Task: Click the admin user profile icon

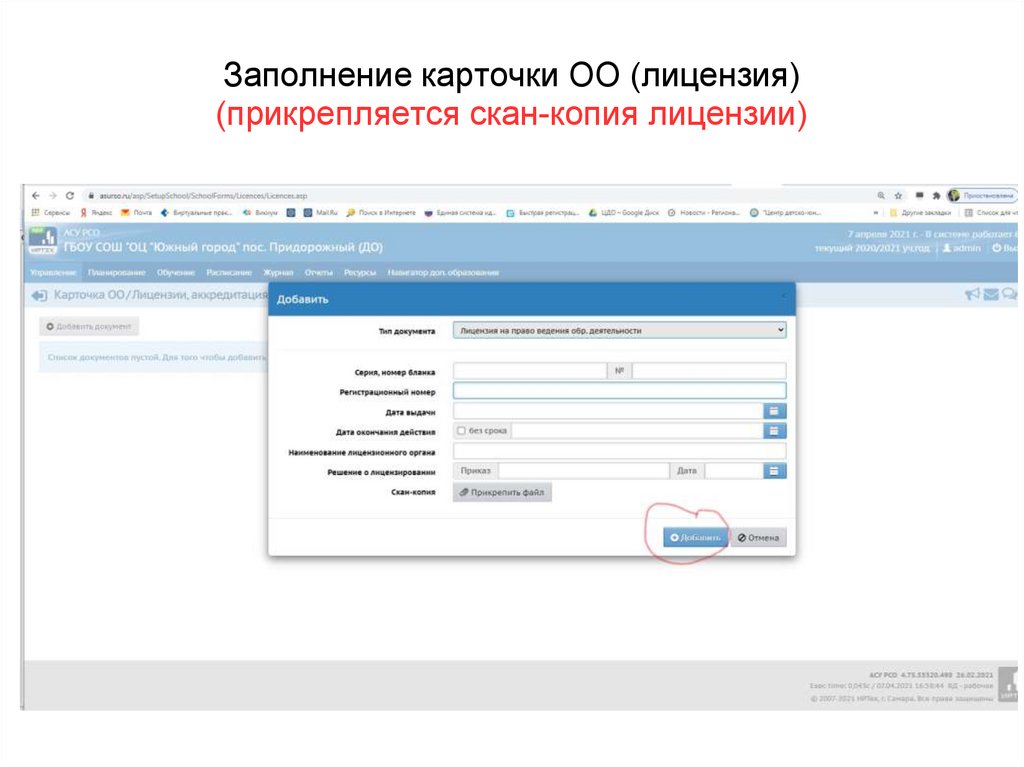Action: point(947,248)
